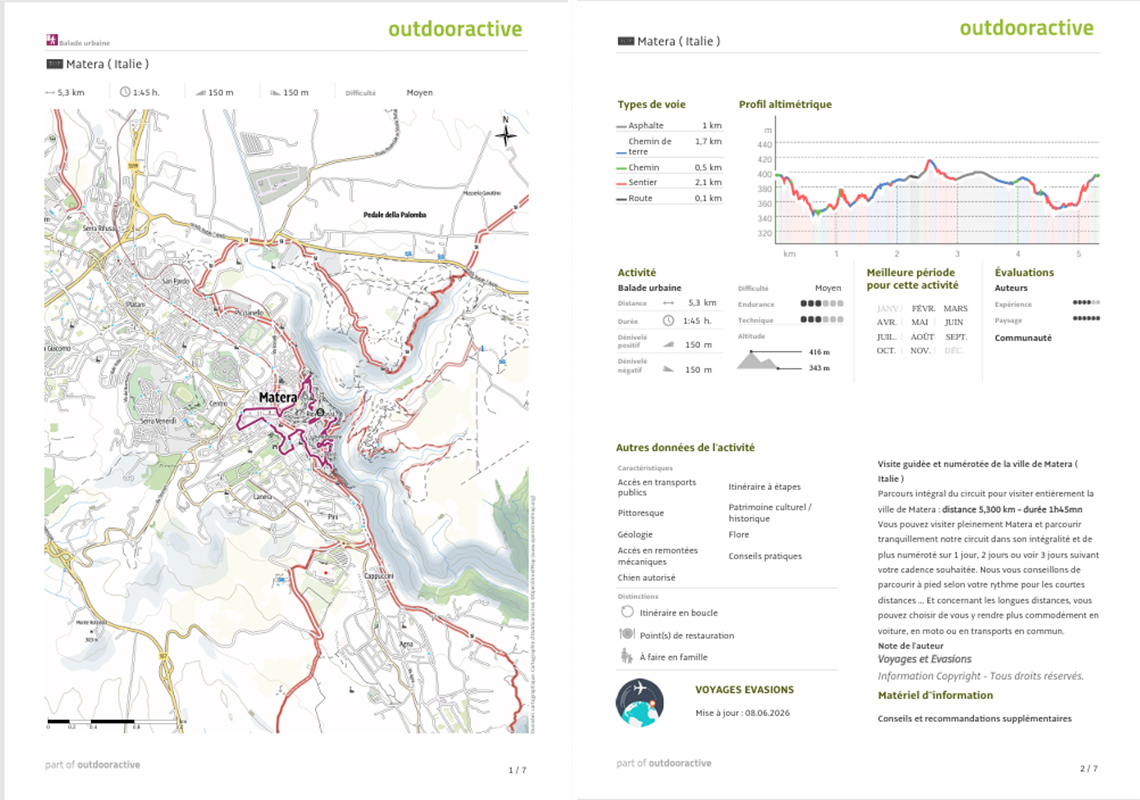Click the elevation profile peak near 420 m
The image size is (1140, 800).
tap(929, 161)
